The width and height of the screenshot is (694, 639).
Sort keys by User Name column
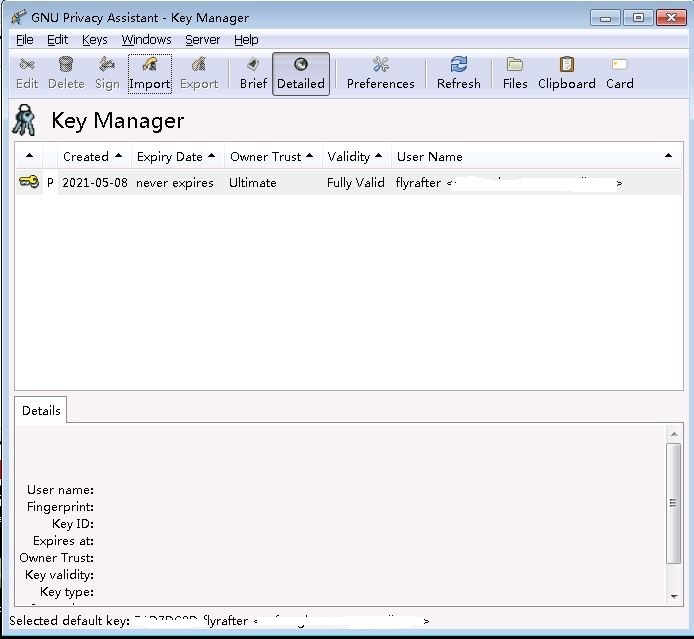536,156
